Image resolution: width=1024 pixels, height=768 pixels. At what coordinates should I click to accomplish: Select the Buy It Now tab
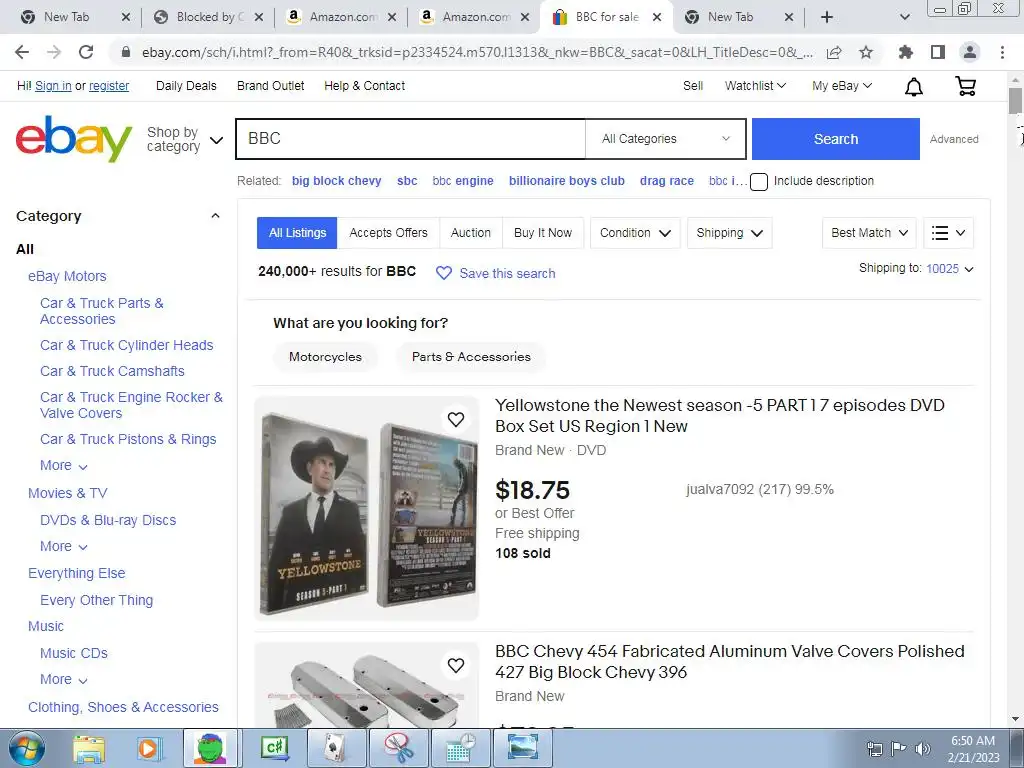coord(543,233)
